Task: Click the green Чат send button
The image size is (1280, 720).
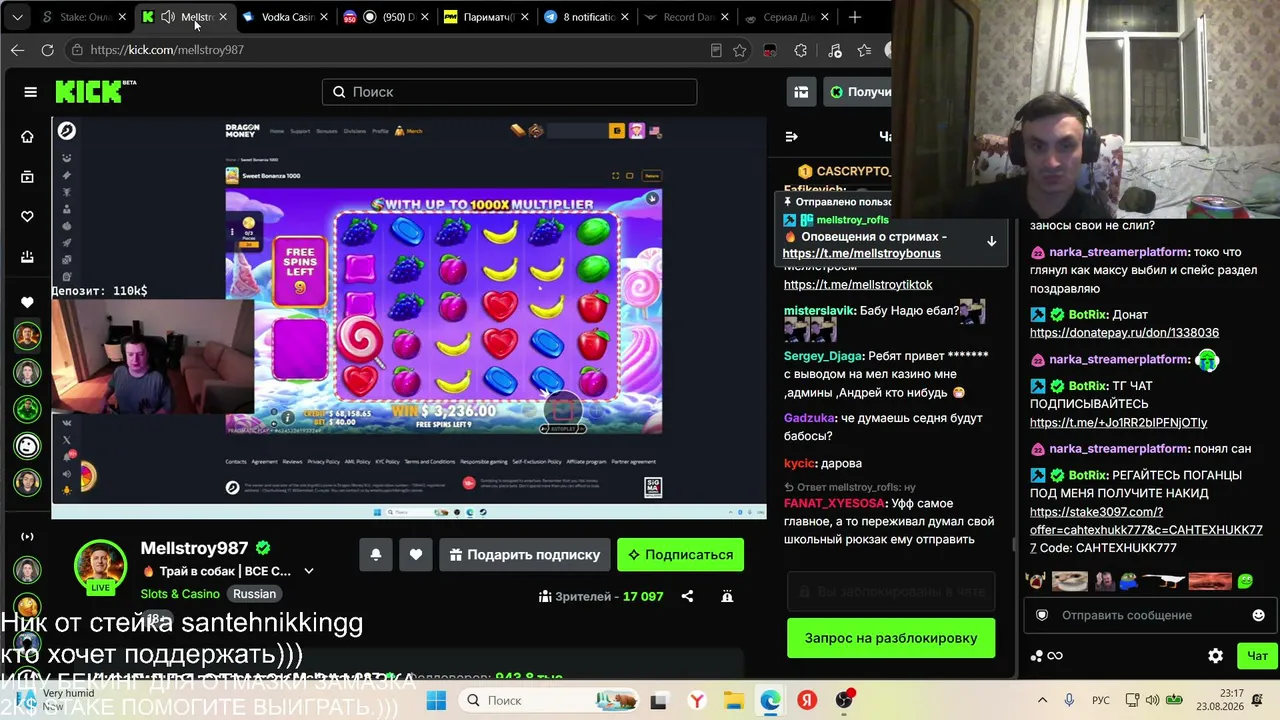Action: coord(1257,656)
